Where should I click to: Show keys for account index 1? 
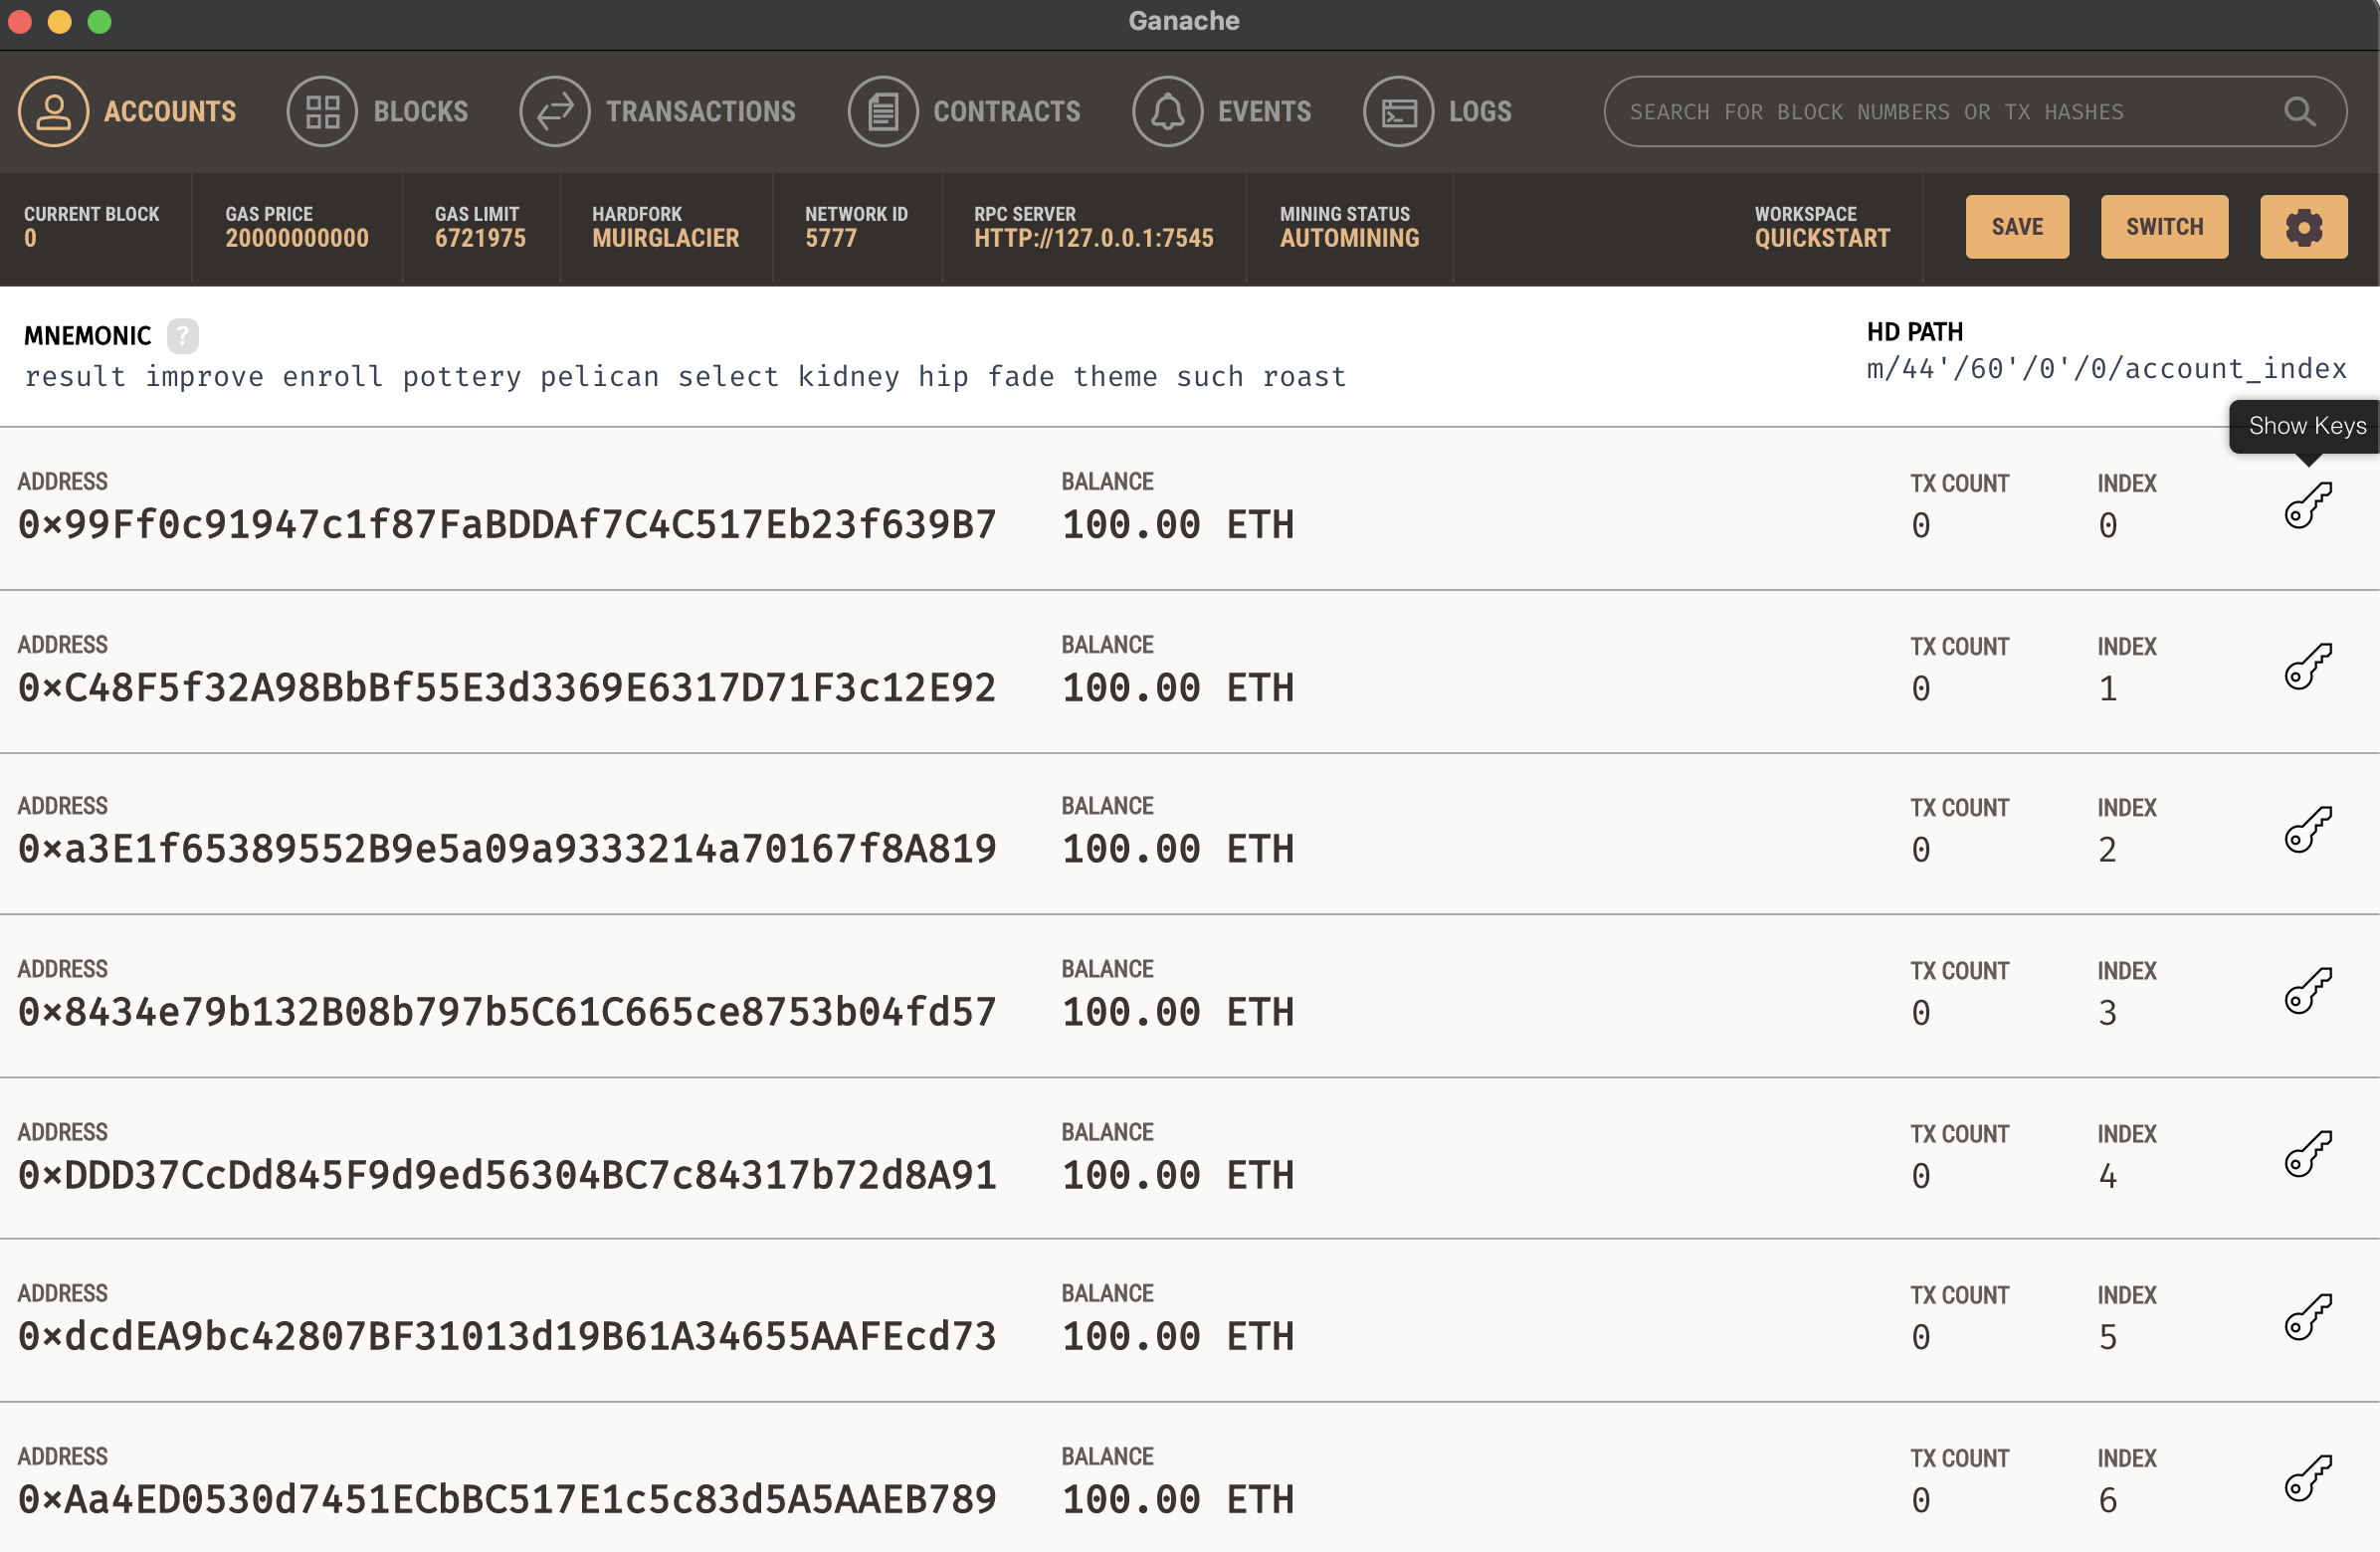tap(2308, 666)
